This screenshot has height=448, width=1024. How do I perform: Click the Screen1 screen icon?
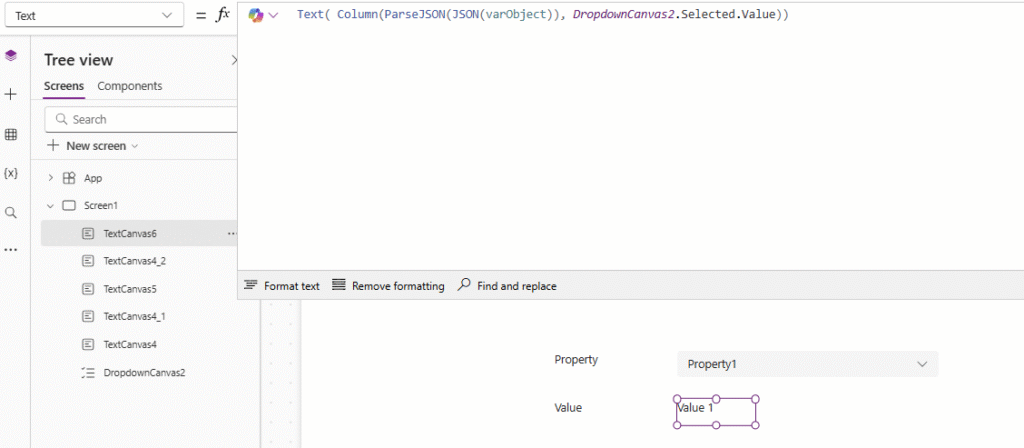coord(69,206)
